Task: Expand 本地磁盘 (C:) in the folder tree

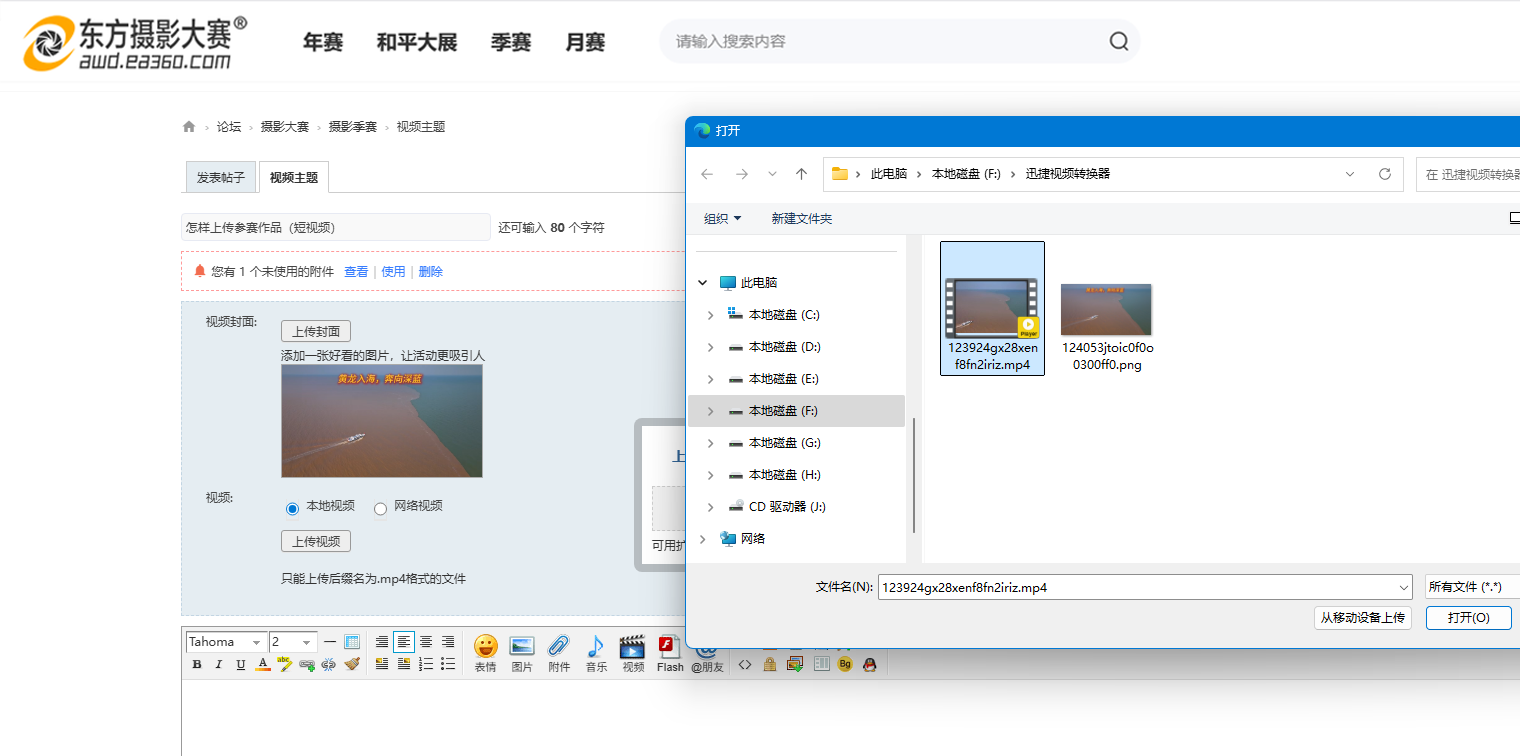Action: tap(711, 315)
